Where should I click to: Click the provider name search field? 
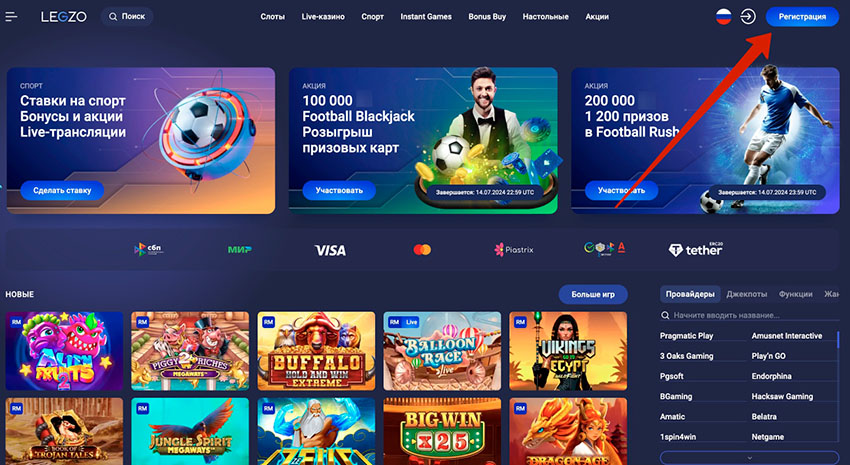(749, 315)
